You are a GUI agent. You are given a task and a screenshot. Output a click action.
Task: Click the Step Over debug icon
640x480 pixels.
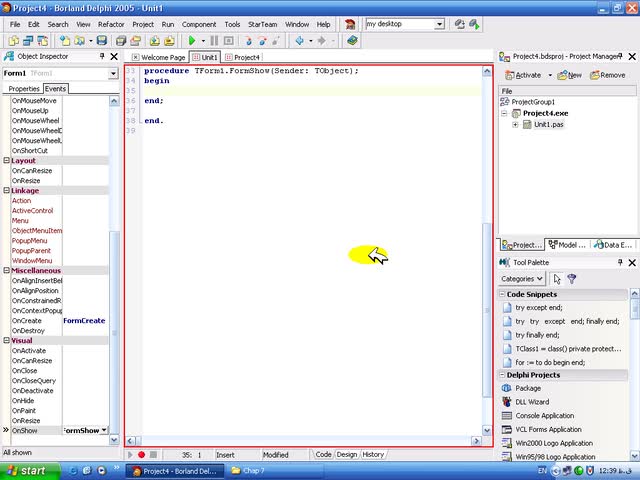pyautogui.click(x=262, y=40)
